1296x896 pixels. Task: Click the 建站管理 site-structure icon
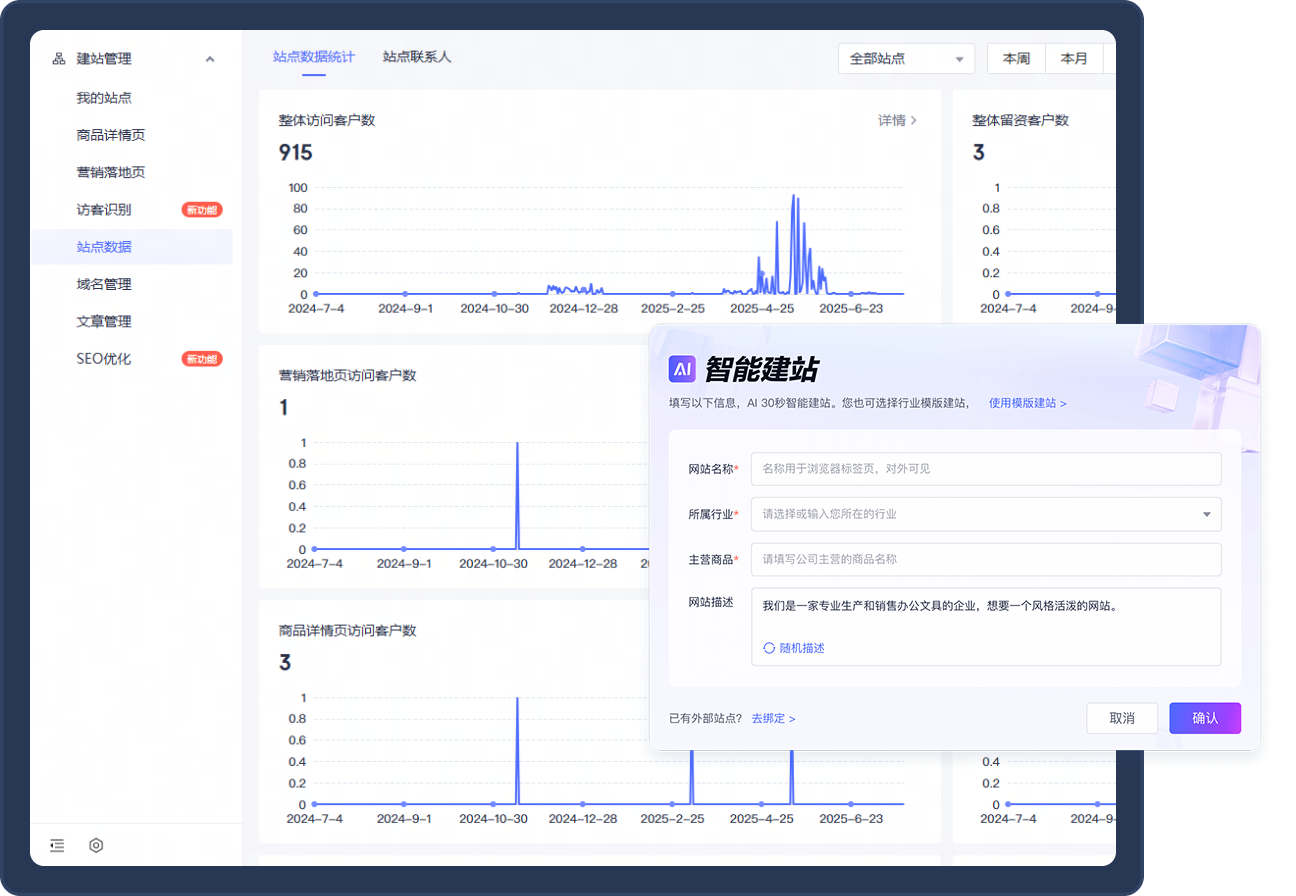click(58, 59)
